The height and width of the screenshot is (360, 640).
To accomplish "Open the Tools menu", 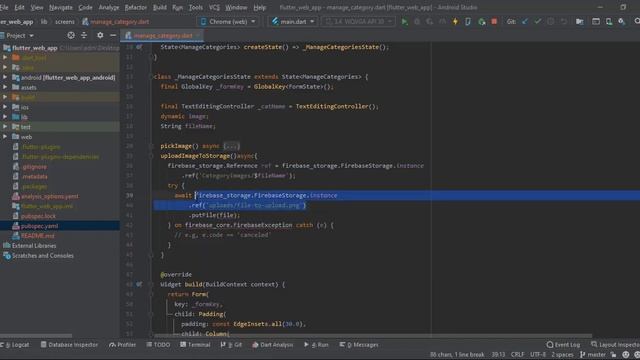I will (x=196, y=7).
